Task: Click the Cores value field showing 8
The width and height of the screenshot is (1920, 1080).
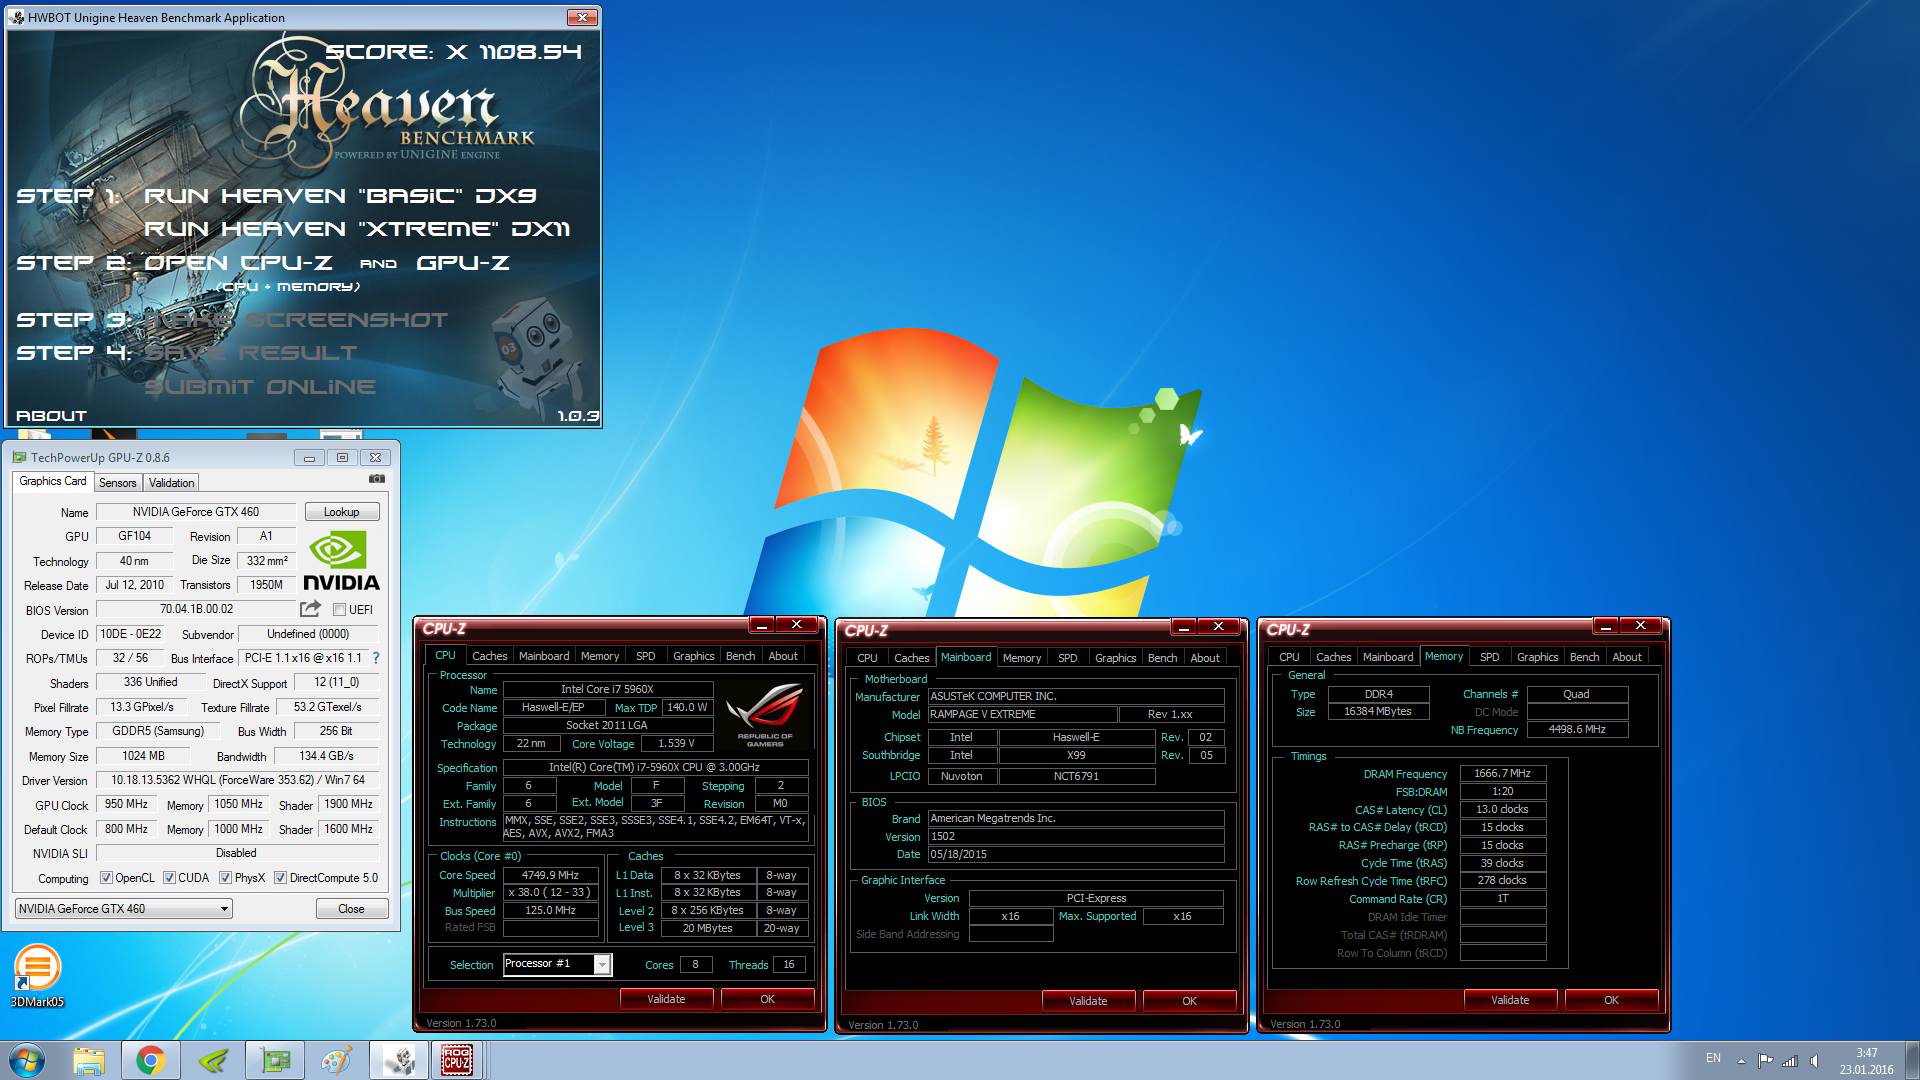Action: point(695,964)
